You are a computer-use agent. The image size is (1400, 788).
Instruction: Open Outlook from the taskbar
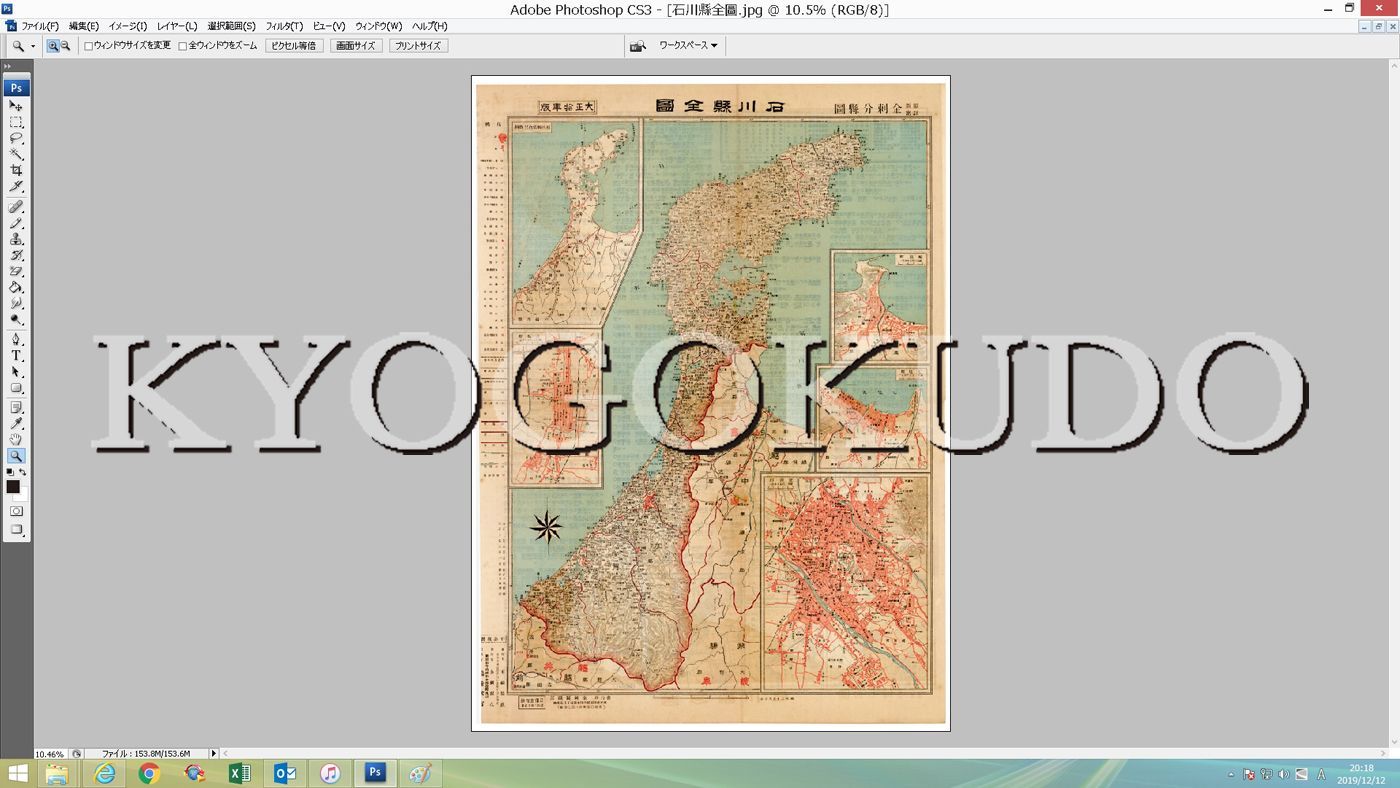tap(285, 773)
